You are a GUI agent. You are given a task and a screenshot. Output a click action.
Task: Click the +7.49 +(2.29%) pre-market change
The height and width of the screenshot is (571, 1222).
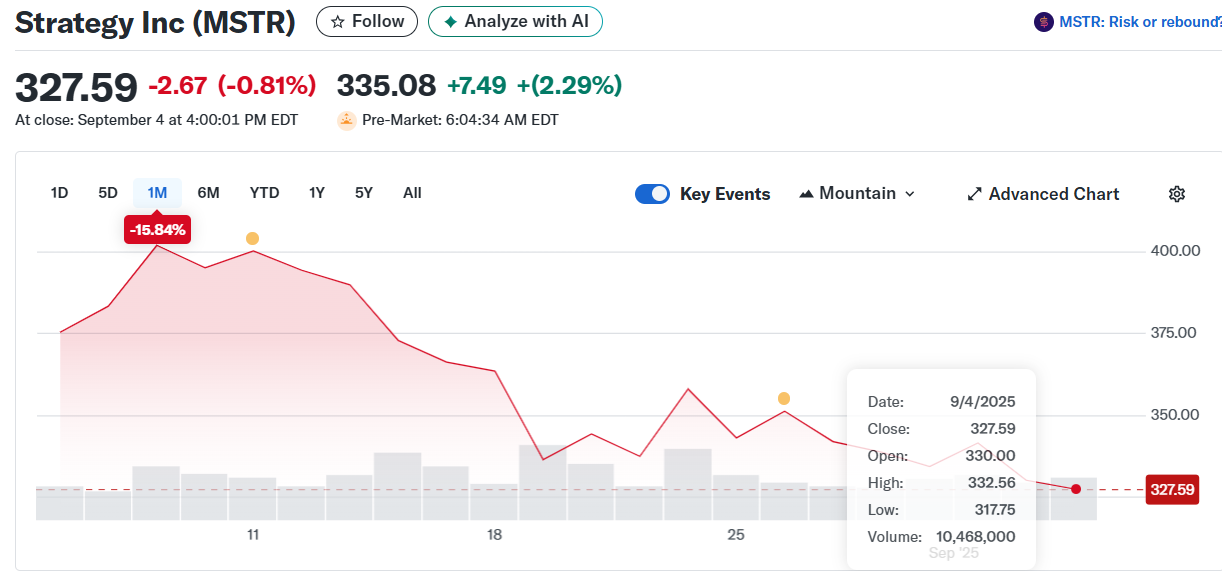pyautogui.click(x=534, y=86)
